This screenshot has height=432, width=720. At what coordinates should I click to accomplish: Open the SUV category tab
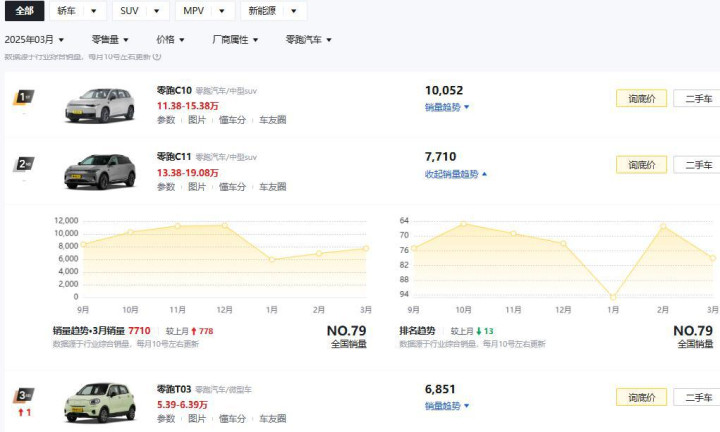click(129, 11)
